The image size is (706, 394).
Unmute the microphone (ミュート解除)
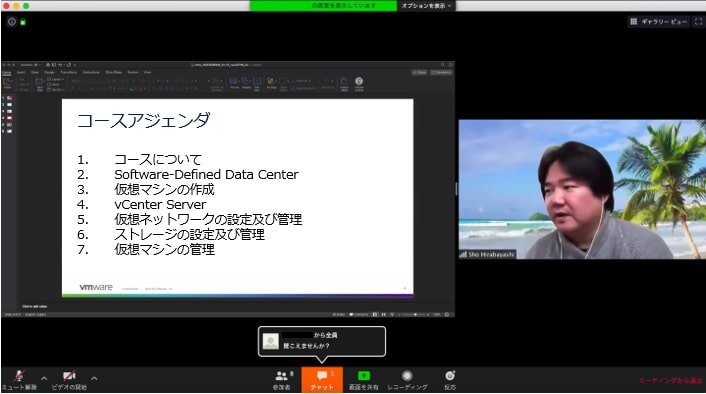pyautogui.click(x=19, y=380)
